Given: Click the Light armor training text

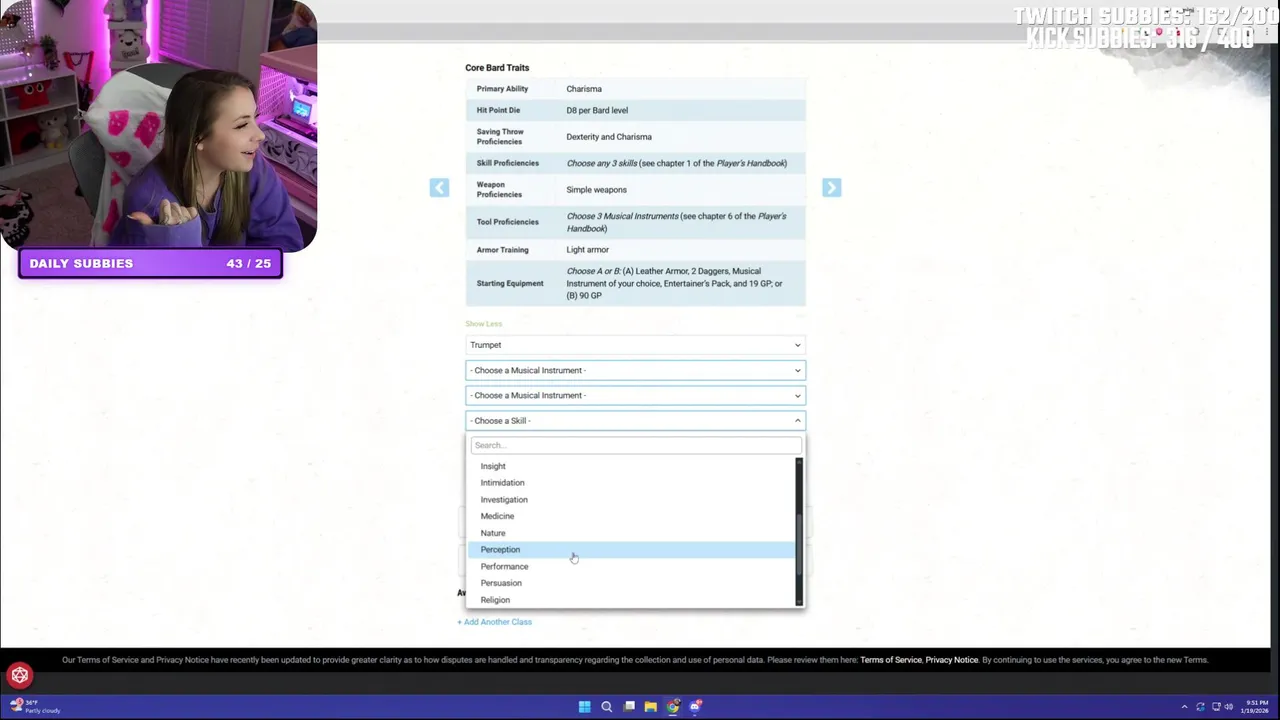Looking at the screenshot, I should point(587,250).
